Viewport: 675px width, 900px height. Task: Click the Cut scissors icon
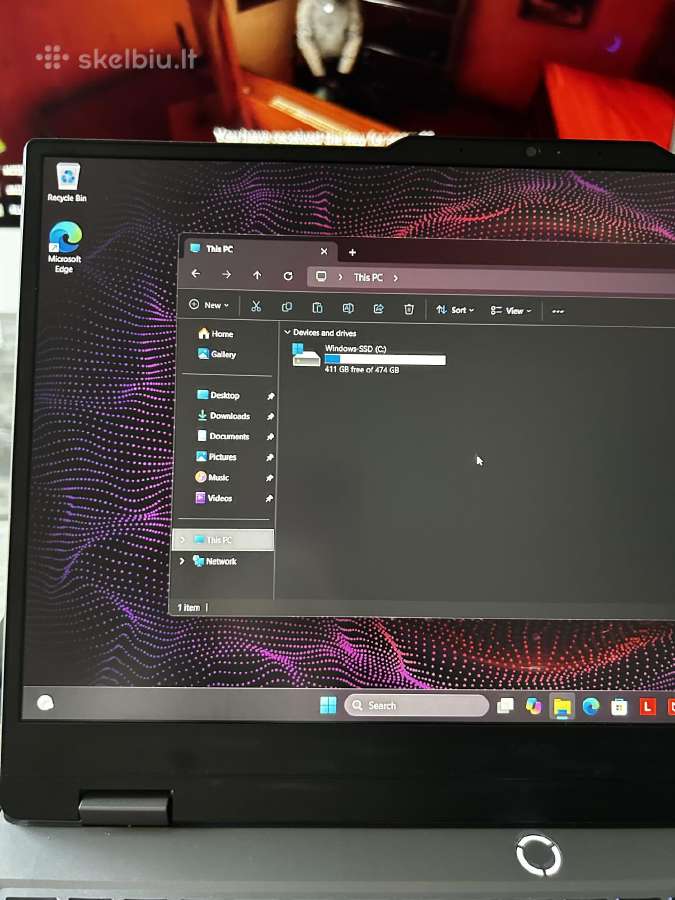[256, 307]
